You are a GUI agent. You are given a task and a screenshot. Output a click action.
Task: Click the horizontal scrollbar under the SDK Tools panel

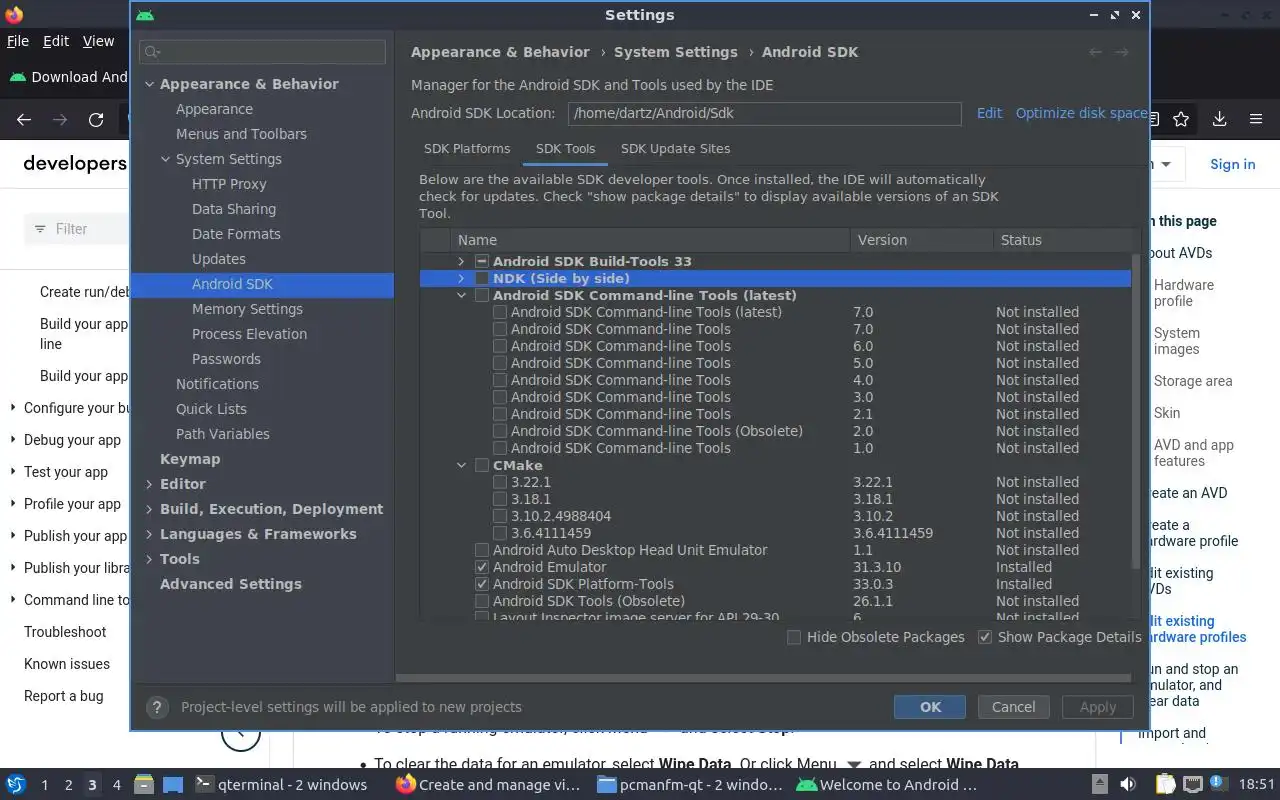(x=764, y=678)
